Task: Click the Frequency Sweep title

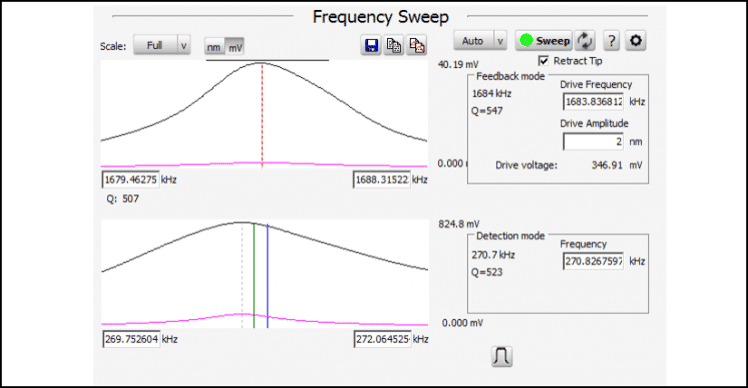Action: 381,17
